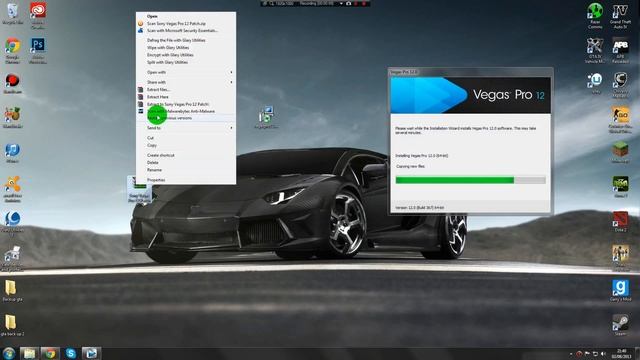The width and height of the screenshot is (640, 360).
Task: Launch the avast! desktop shortcut
Action: click(13, 189)
